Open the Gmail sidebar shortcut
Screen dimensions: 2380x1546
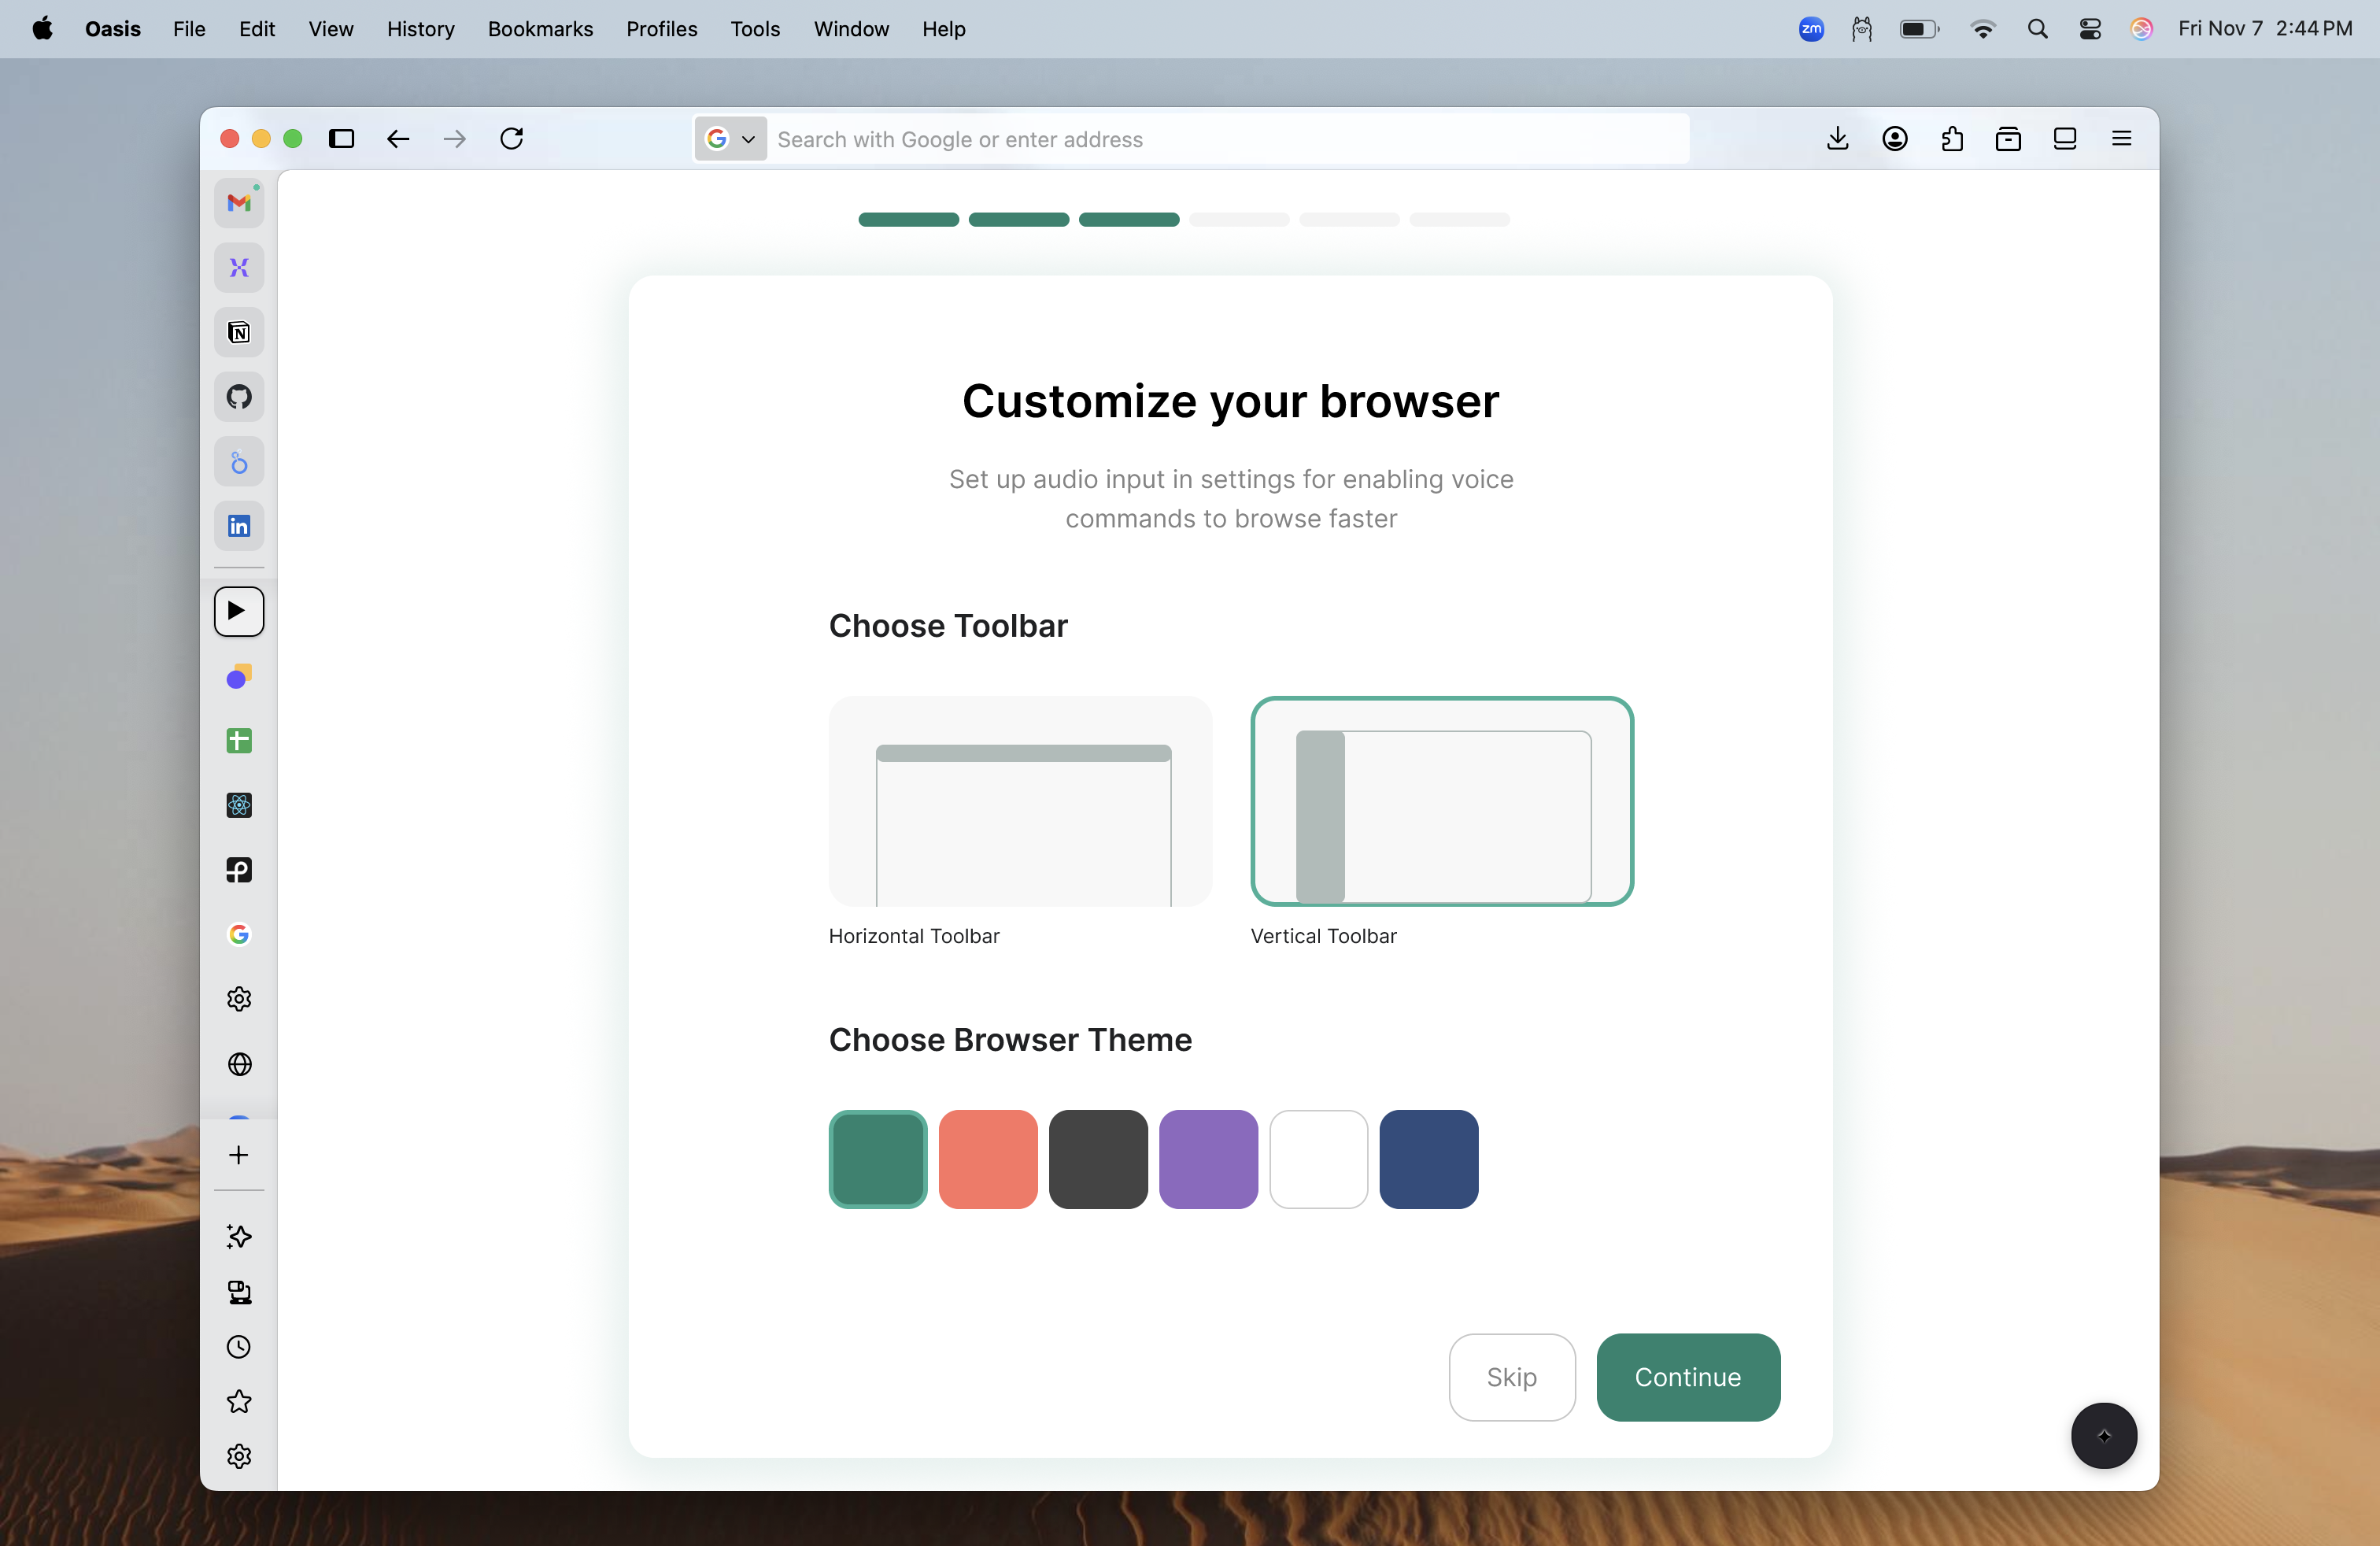tap(239, 203)
